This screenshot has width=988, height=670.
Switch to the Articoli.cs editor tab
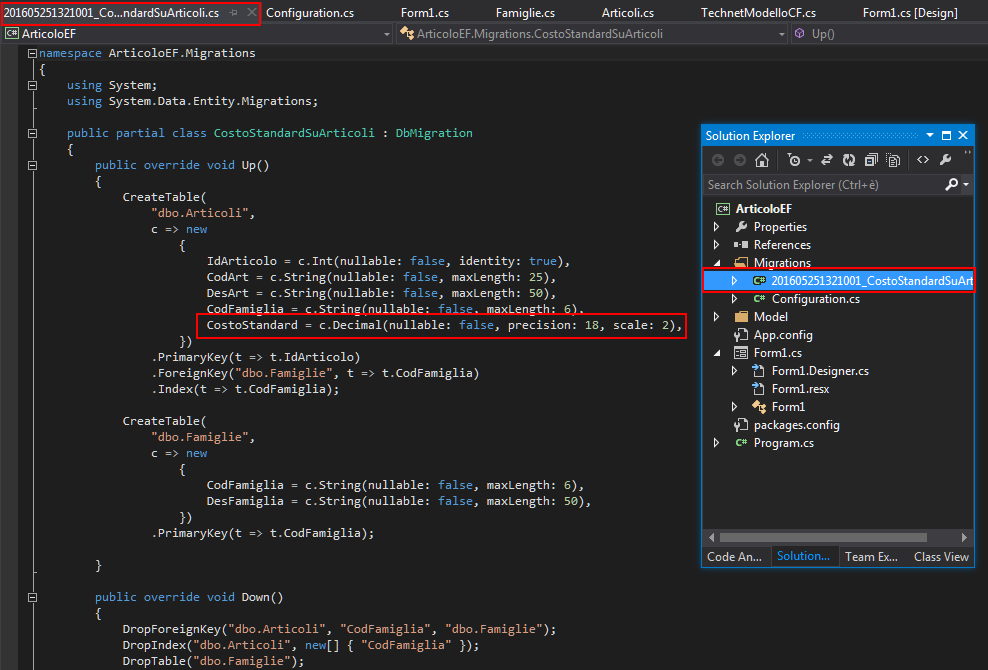click(x=628, y=13)
